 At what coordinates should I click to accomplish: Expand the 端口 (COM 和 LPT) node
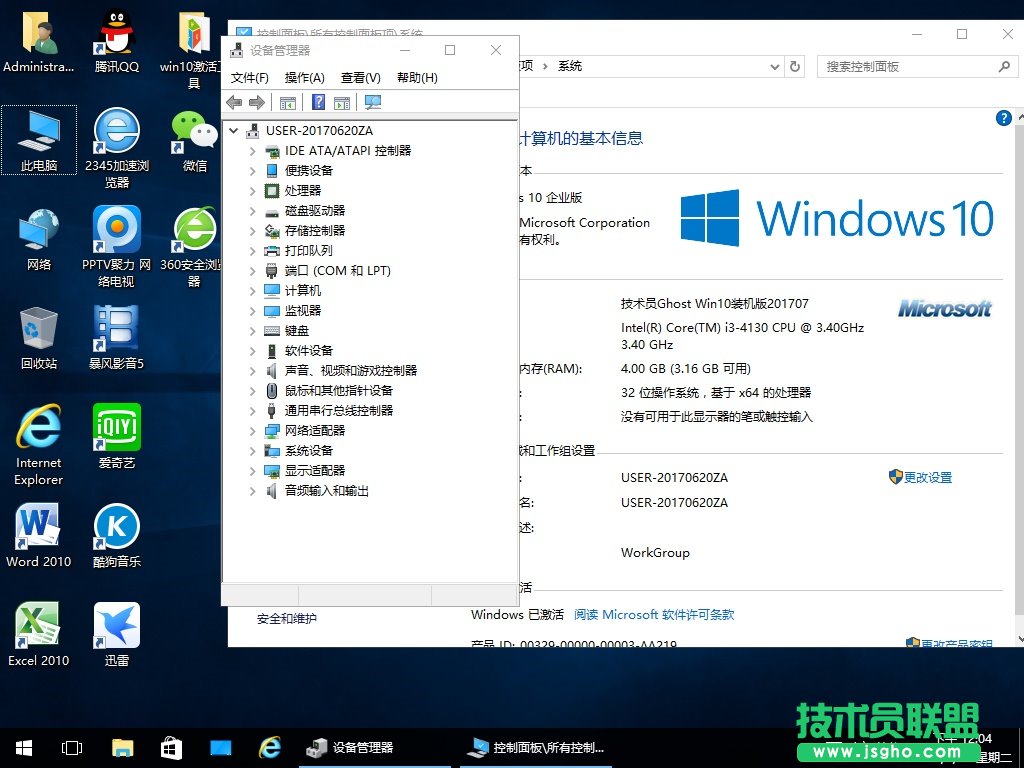coord(253,271)
